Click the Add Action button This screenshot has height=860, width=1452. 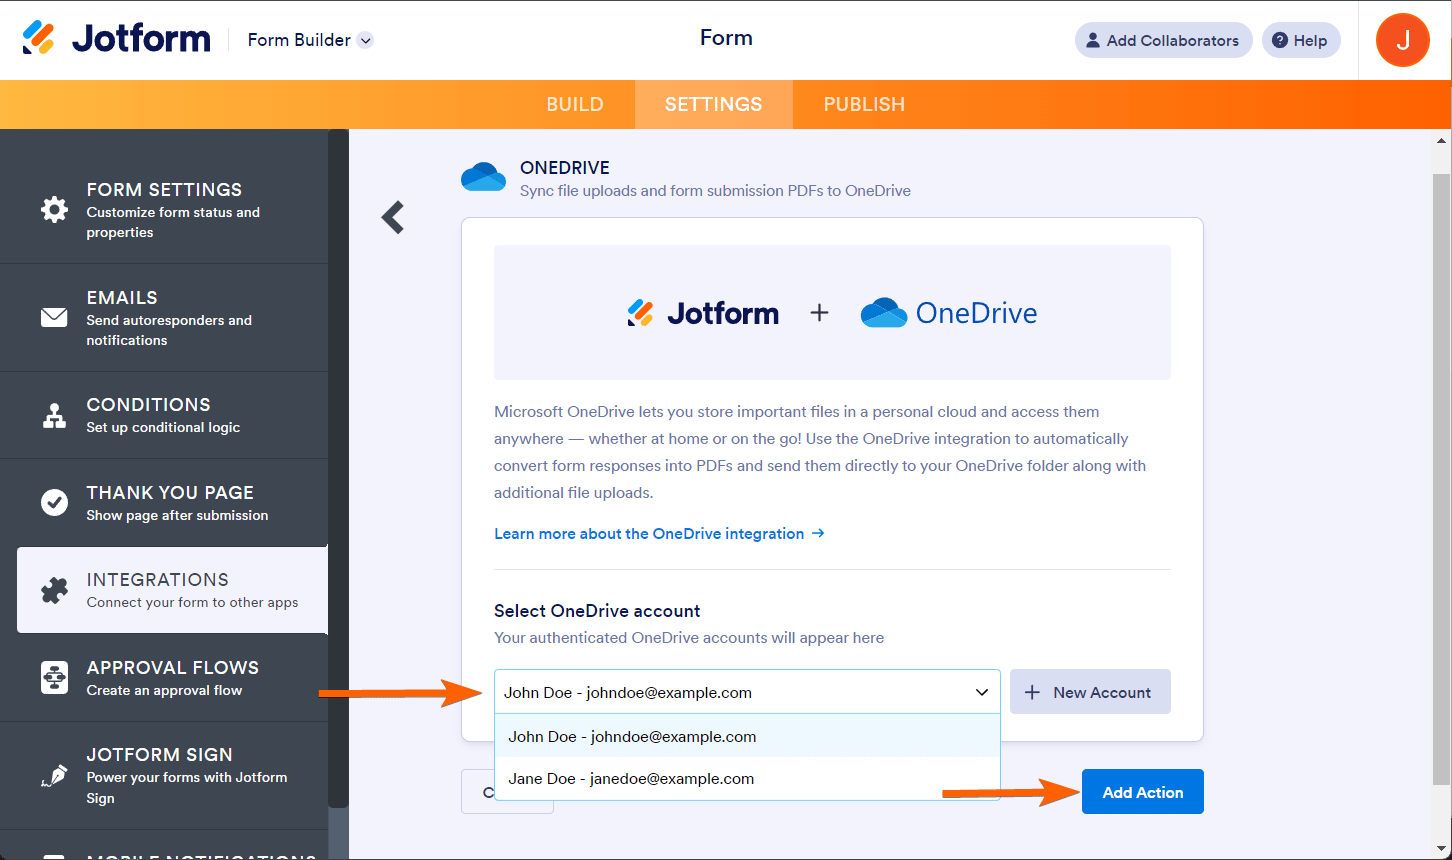coord(1143,792)
